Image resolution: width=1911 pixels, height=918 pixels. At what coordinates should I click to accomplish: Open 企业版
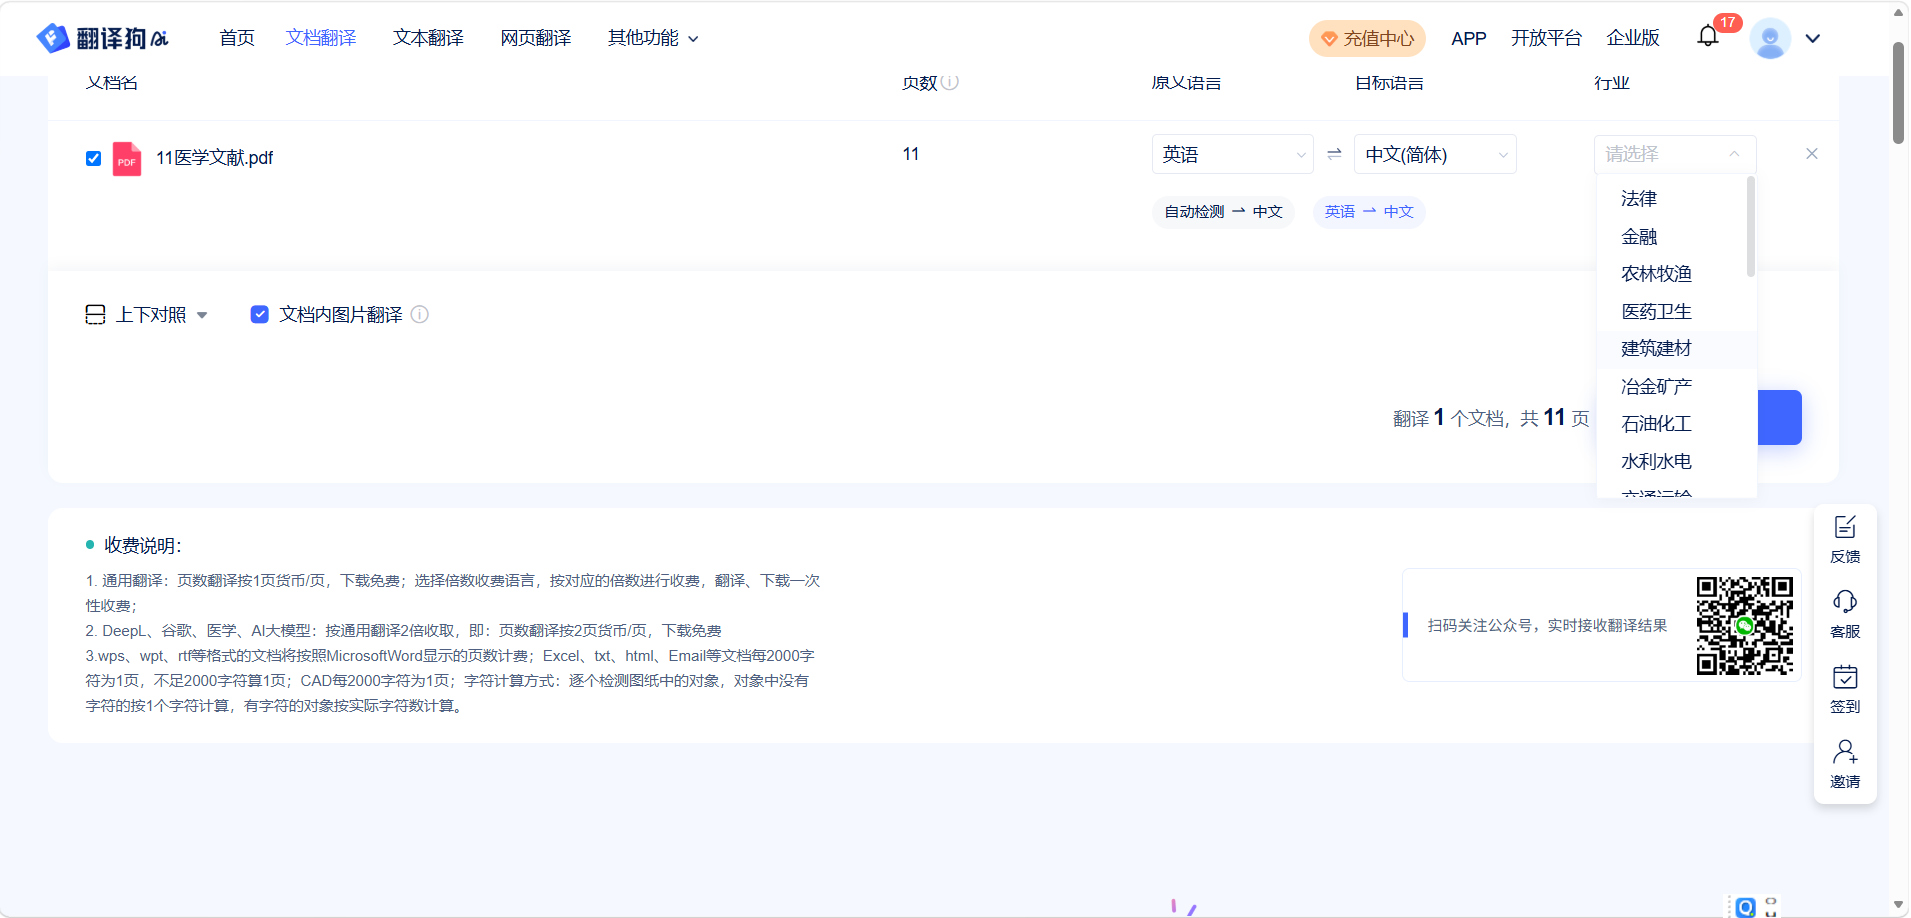(x=1633, y=38)
